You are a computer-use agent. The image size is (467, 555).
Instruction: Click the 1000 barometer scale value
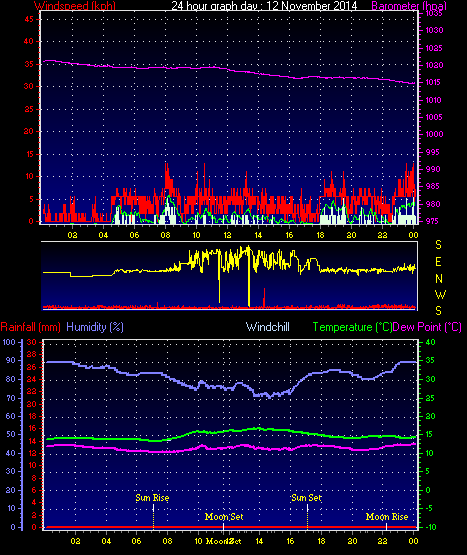click(434, 134)
